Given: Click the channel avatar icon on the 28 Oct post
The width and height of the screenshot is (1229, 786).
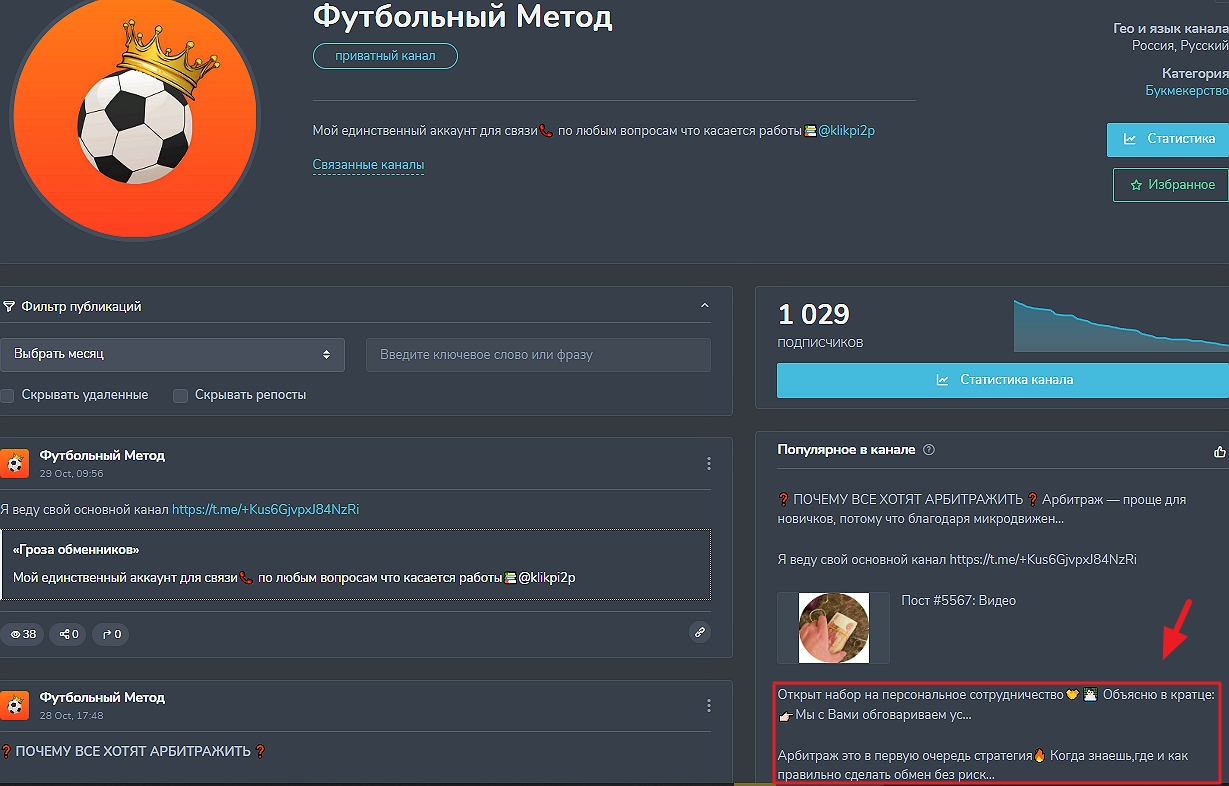Looking at the screenshot, I should (x=14, y=705).
